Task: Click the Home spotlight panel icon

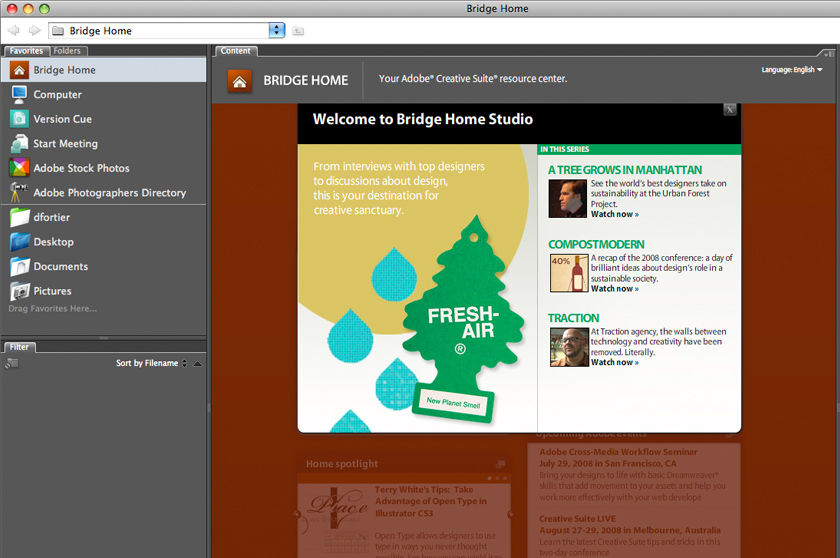Action: pos(500,464)
